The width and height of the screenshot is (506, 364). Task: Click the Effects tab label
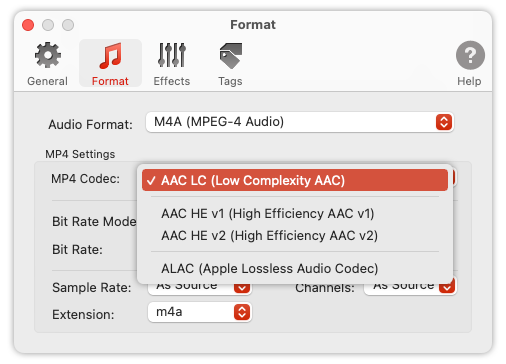point(172,81)
